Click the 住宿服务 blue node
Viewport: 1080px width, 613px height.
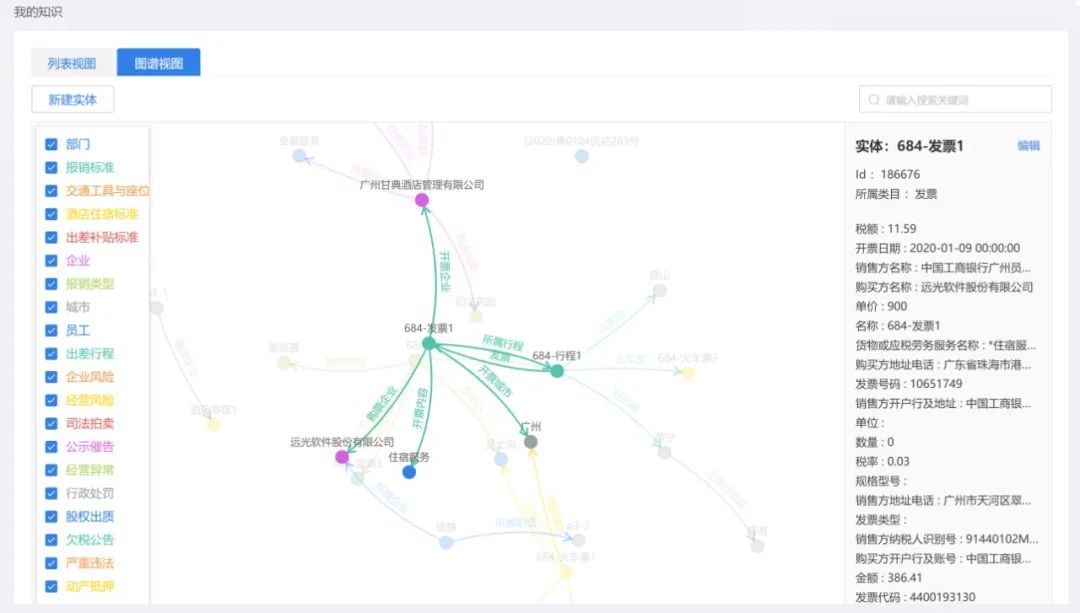click(409, 472)
